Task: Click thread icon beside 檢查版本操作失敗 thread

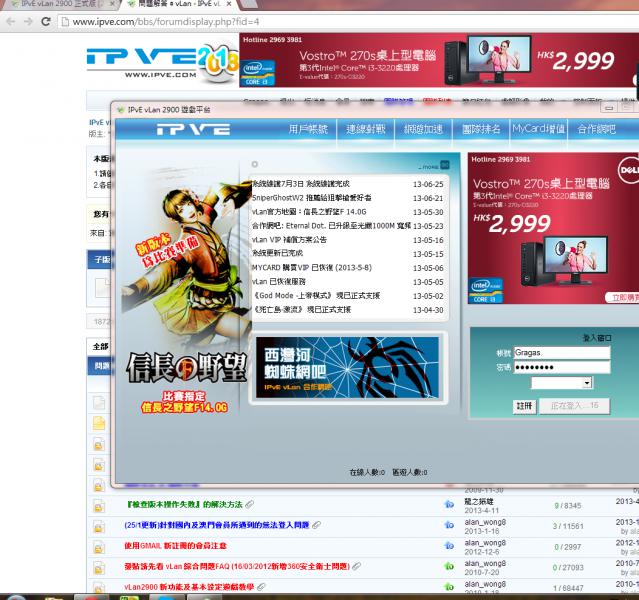Action: pos(99,506)
